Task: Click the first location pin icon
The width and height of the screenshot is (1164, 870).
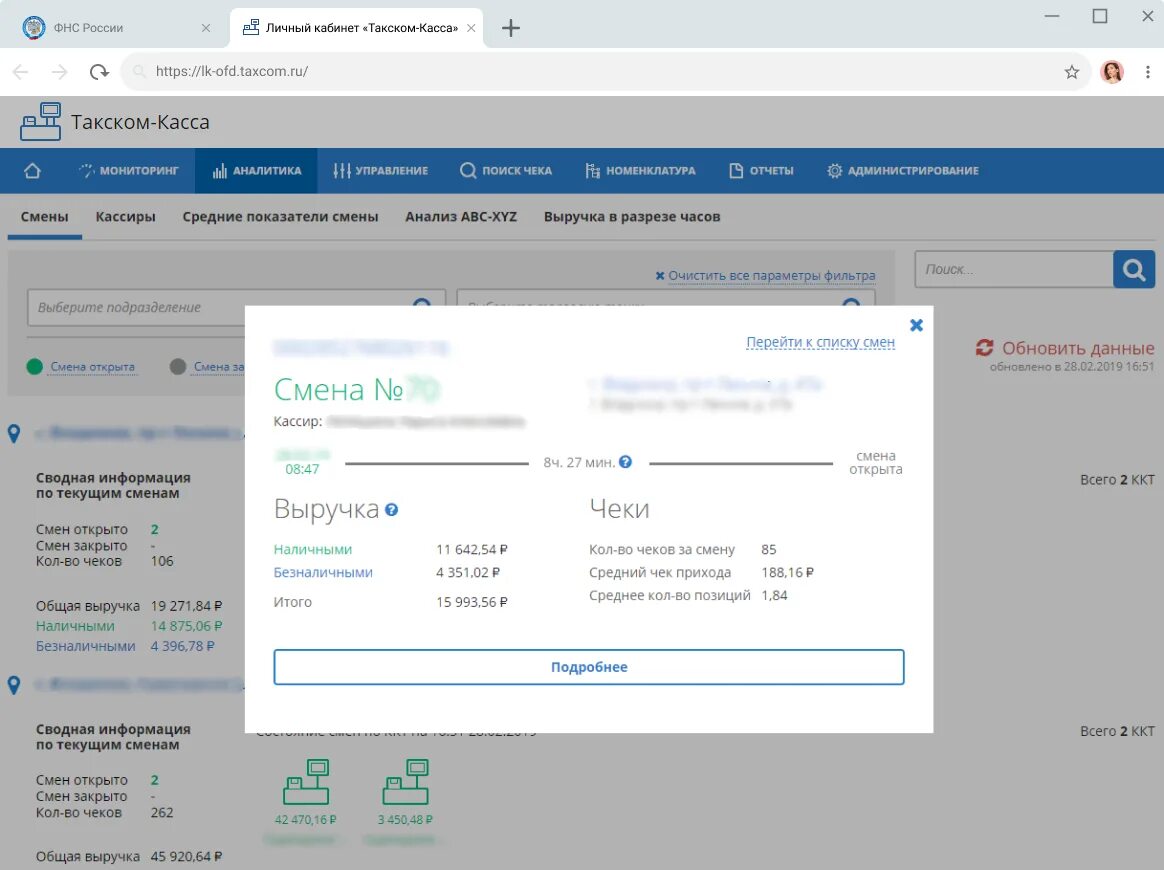Action: pos(14,434)
